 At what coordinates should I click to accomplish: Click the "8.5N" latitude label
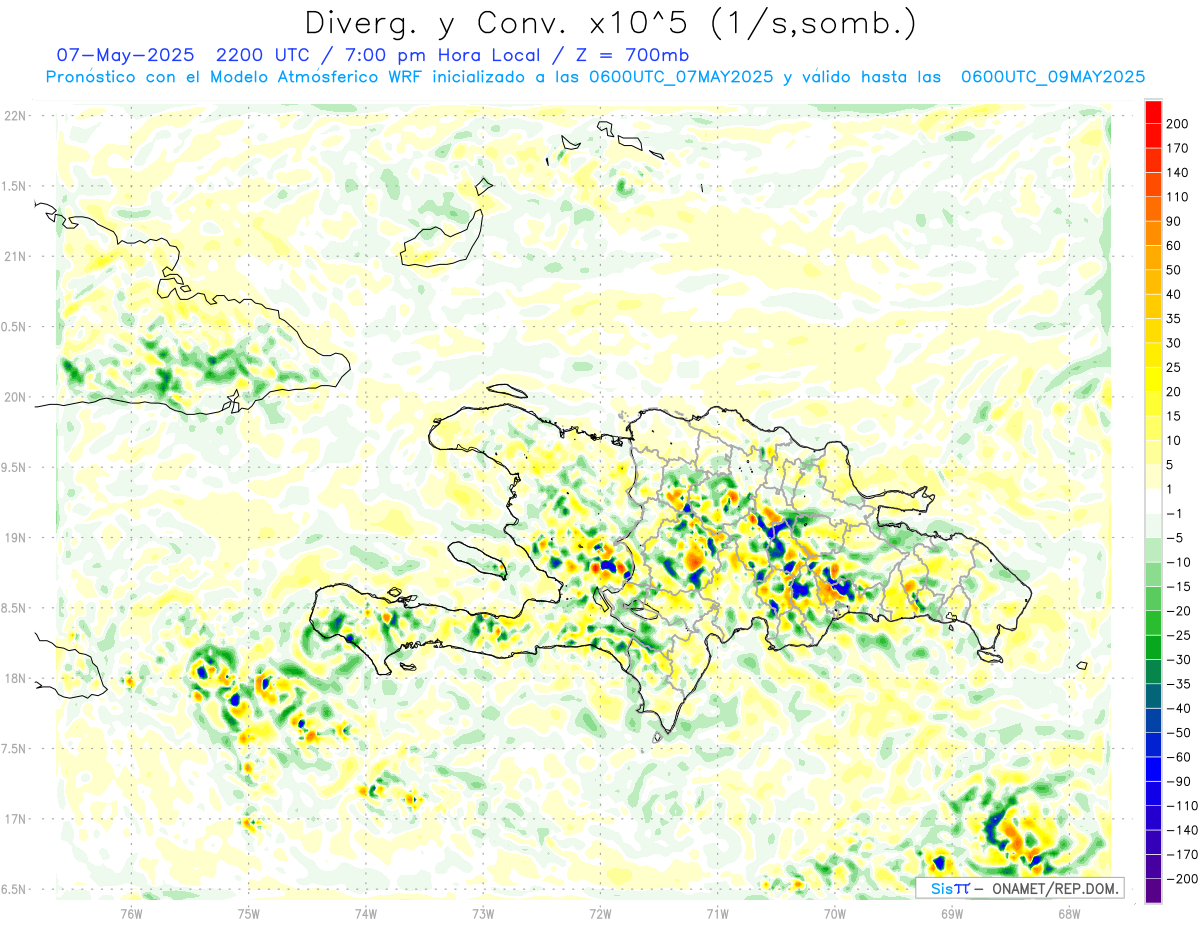[x=15, y=608]
